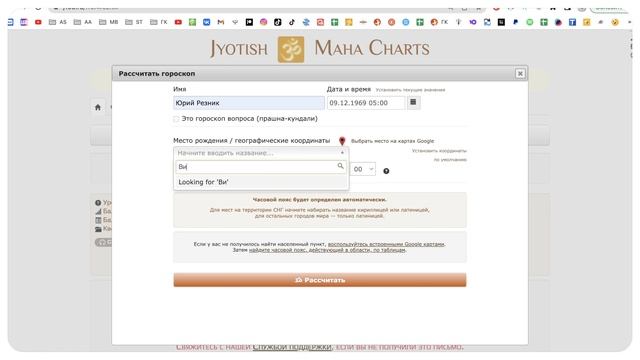The width and height of the screenshot is (640, 360).
Task: Open the time zone tables link
Action: [x=327, y=250]
